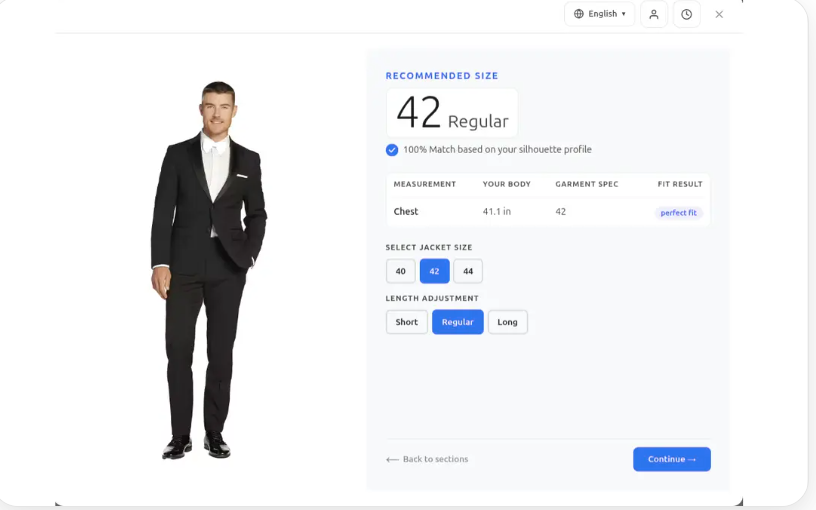Click the perfect fit badge
The image size is (816, 510).
679,213
